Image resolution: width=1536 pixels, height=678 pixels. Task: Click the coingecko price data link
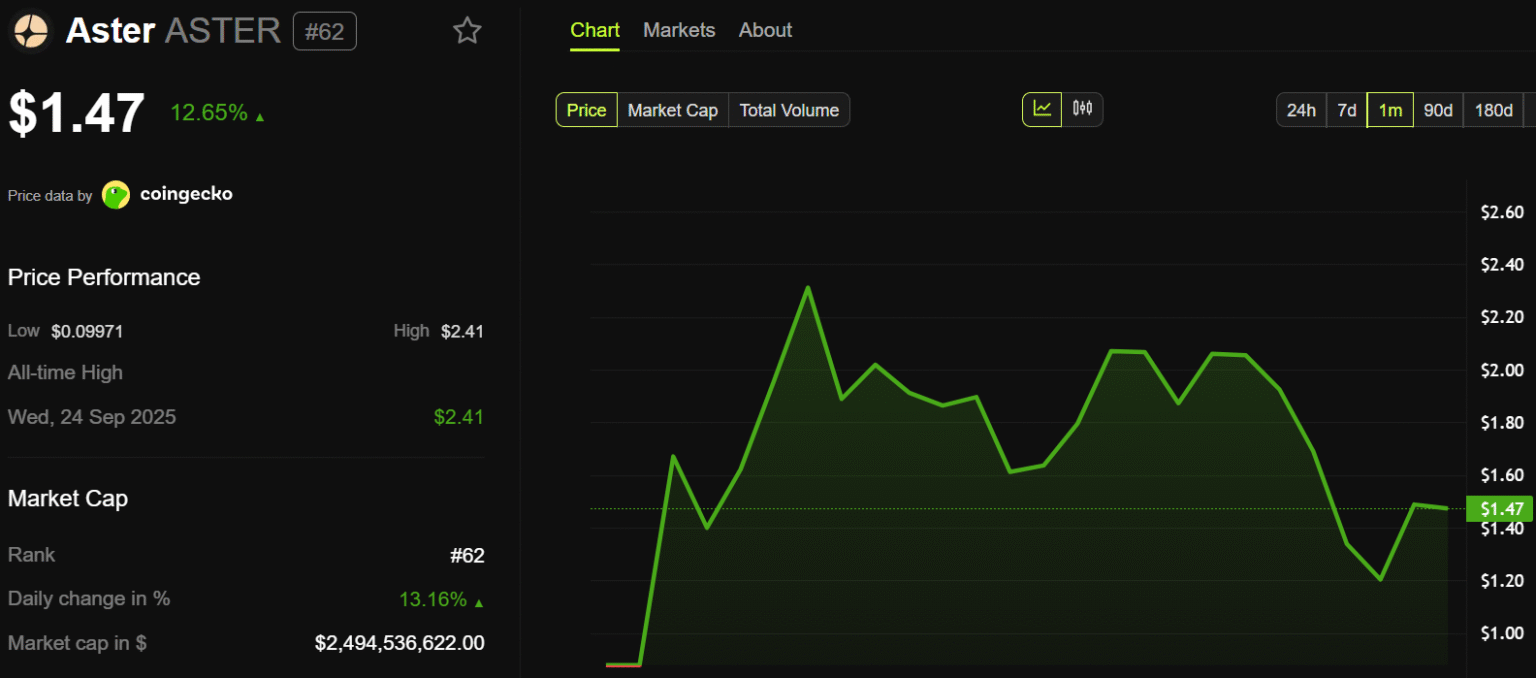(x=186, y=194)
